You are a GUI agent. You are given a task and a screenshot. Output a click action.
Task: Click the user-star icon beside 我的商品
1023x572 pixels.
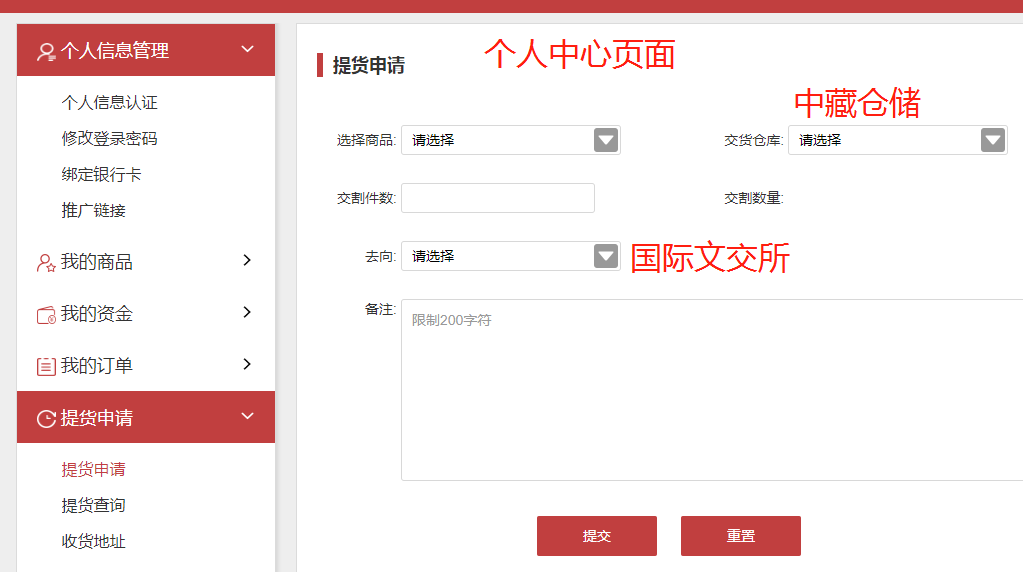click(46, 263)
